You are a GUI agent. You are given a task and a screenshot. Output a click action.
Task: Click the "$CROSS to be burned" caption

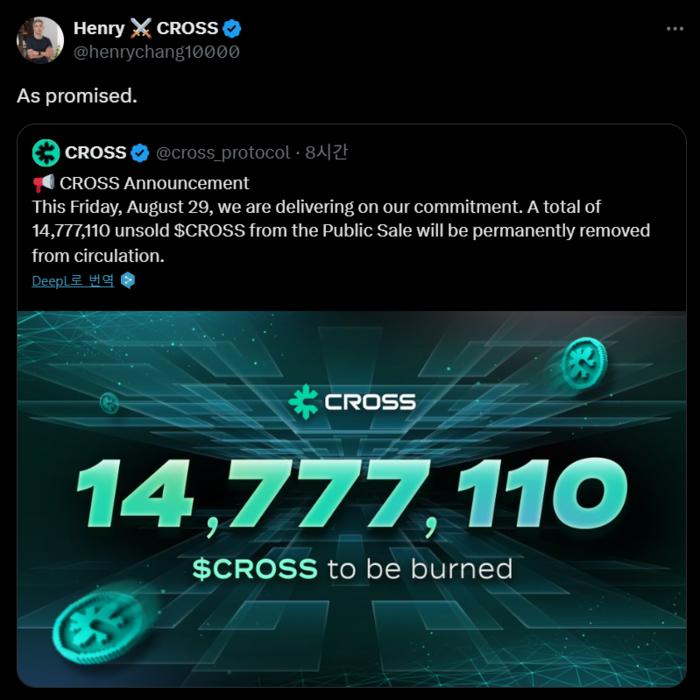352,569
